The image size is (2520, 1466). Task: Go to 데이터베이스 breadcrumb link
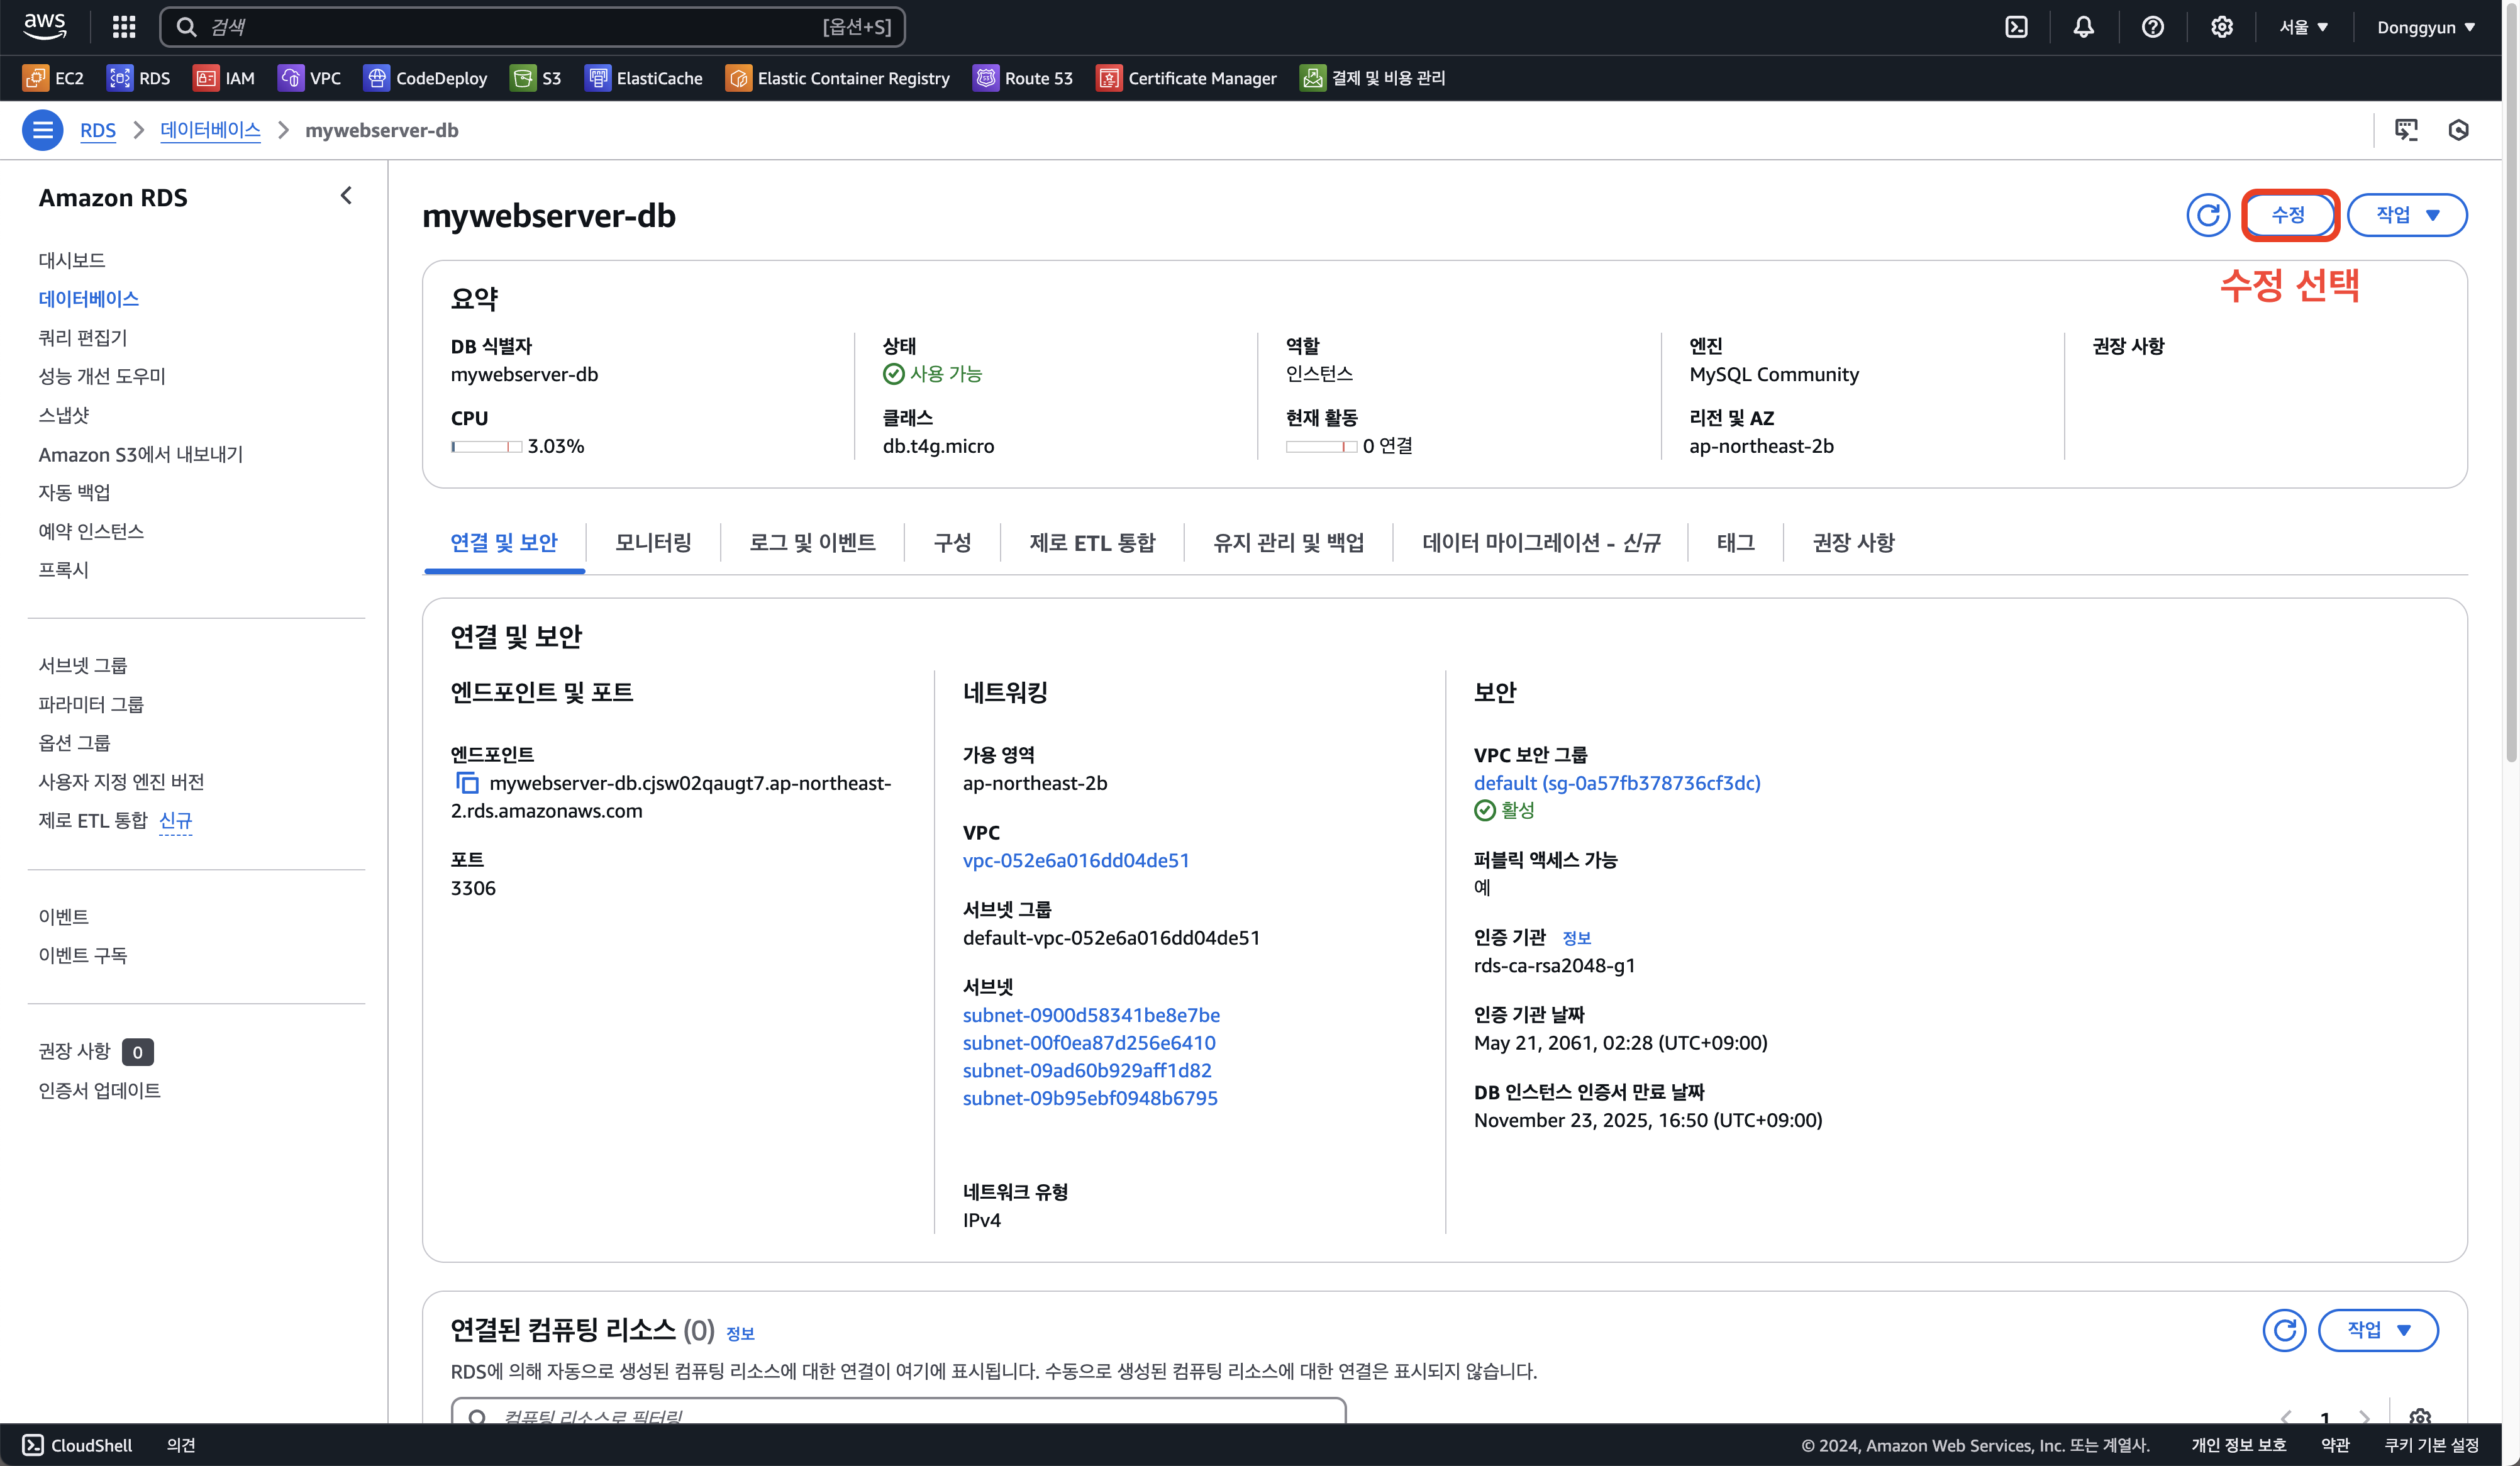click(x=210, y=131)
